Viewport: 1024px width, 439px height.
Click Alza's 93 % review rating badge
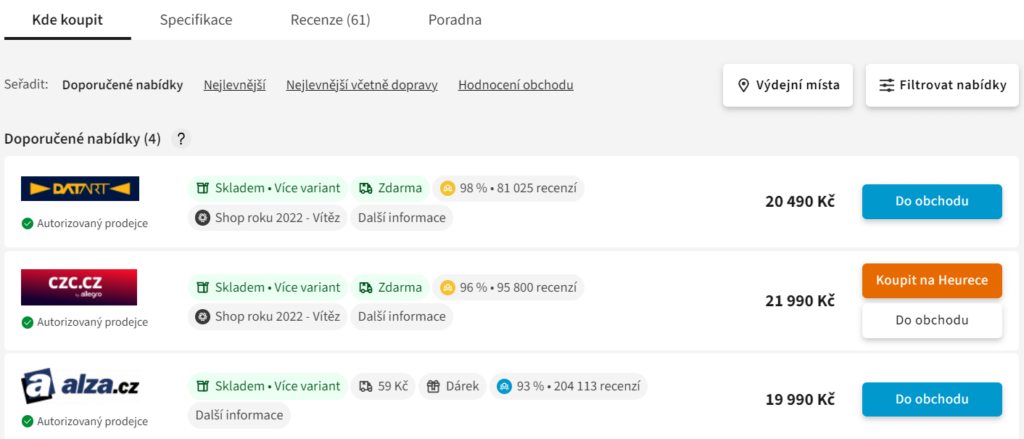point(568,386)
